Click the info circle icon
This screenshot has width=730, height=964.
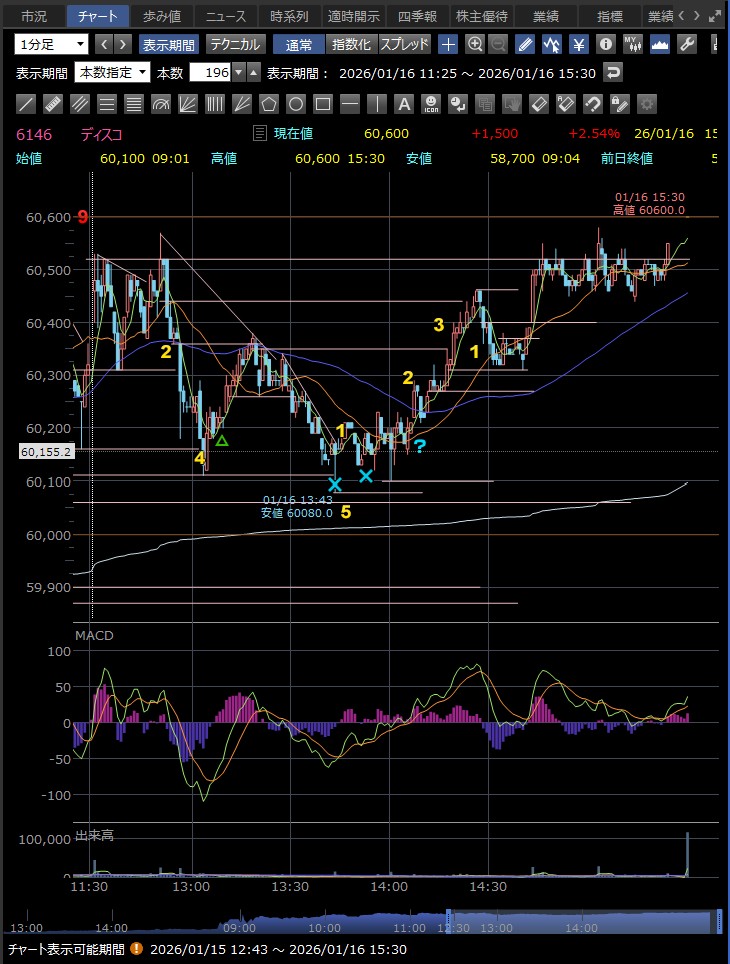606,44
